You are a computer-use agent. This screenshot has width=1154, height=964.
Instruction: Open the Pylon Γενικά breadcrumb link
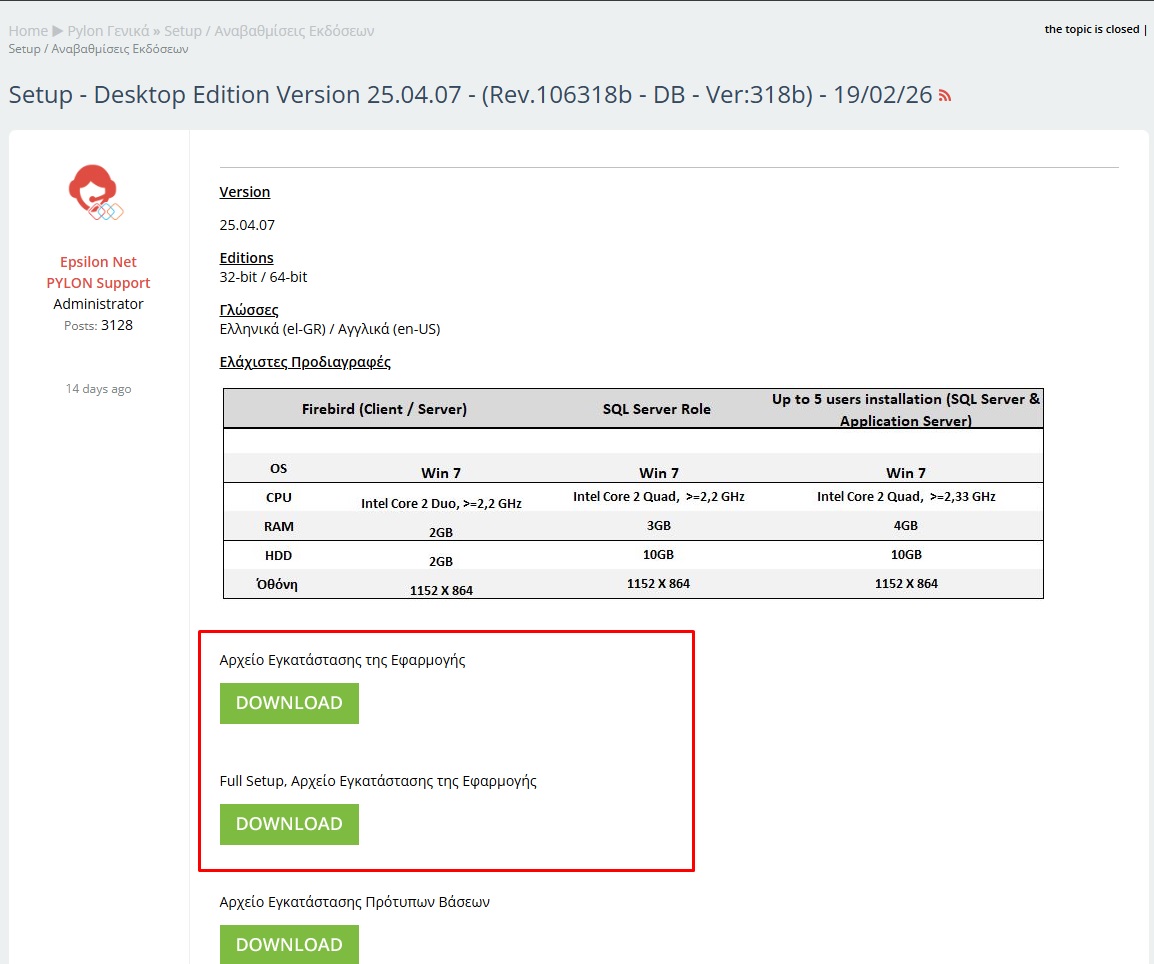click(108, 31)
